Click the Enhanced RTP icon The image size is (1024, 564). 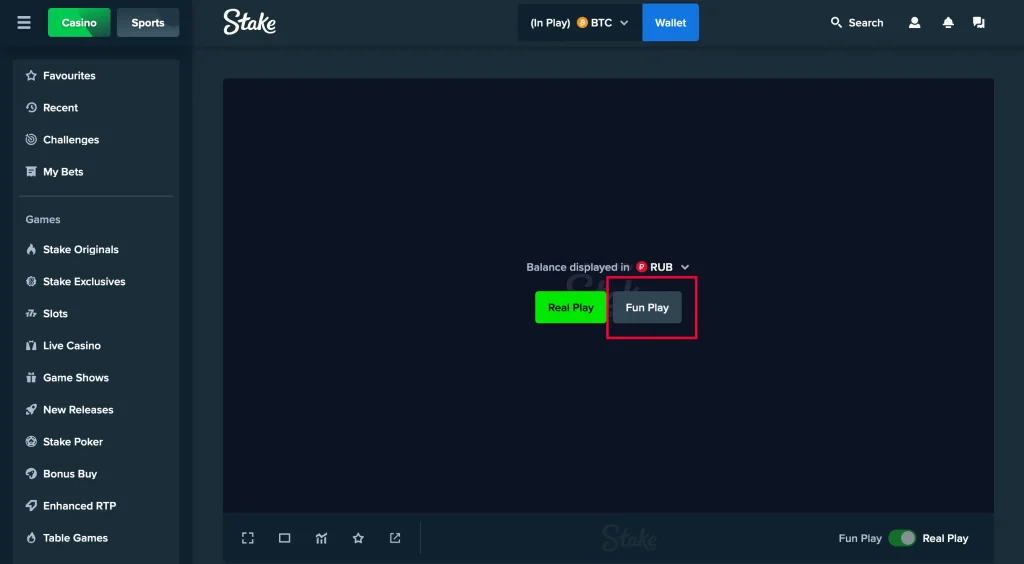click(x=31, y=505)
